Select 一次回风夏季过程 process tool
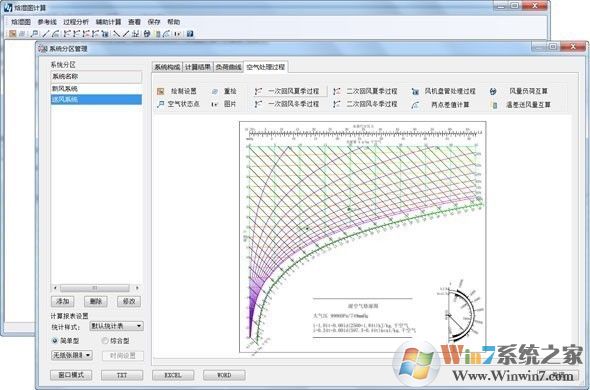The width and height of the screenshot is (590, 390). [x=289, y=91]
